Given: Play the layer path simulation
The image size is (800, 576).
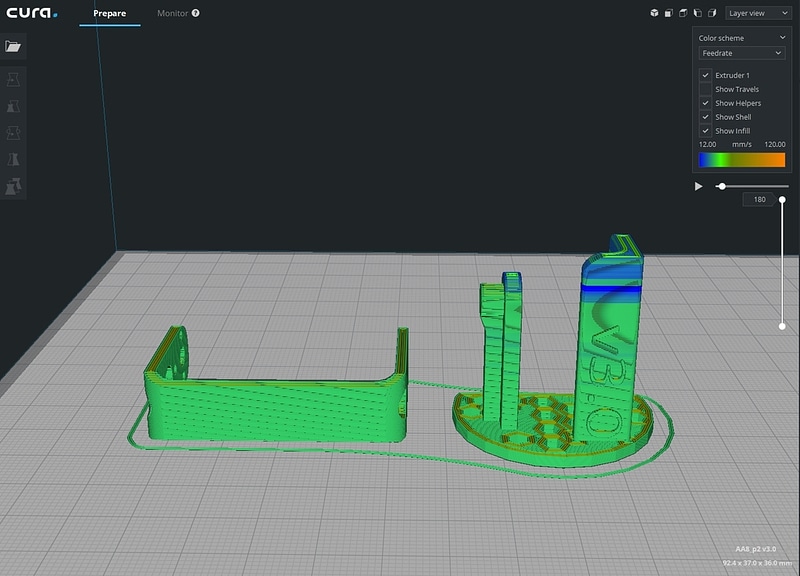Looking at the screenshot, I should pos(698,186).
